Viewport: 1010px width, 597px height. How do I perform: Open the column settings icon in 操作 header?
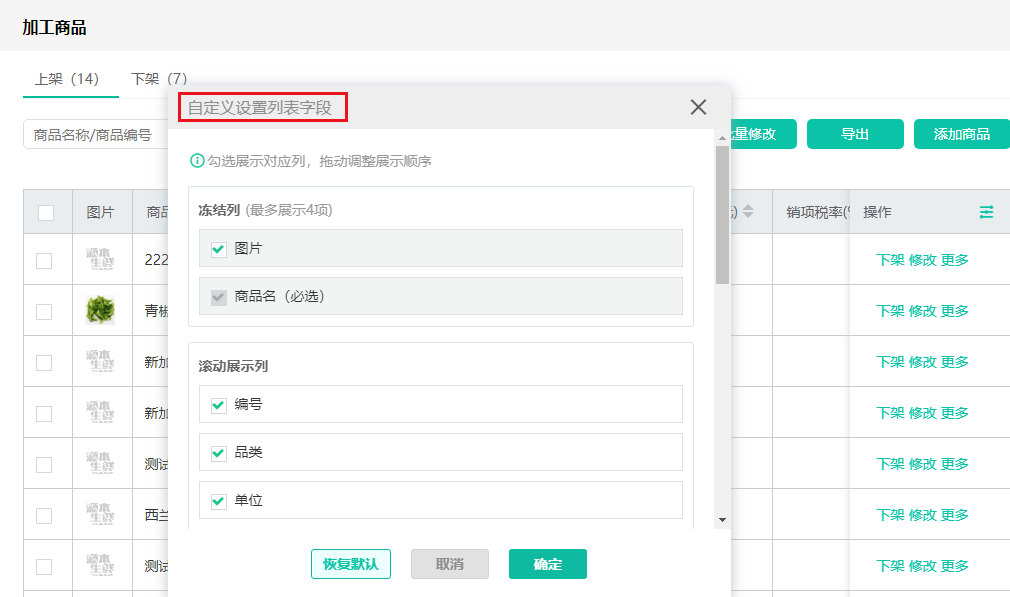point(987,212)
